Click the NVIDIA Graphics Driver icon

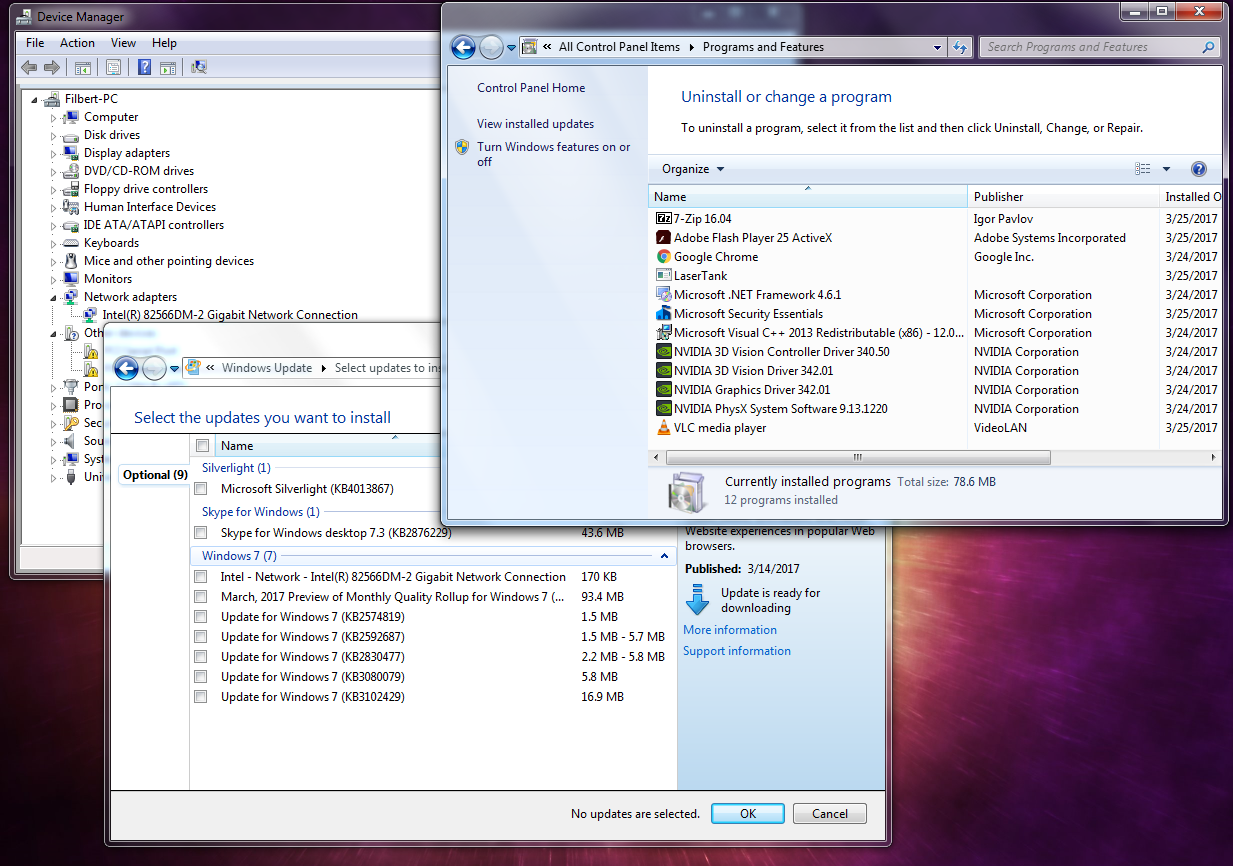point(662,390)
